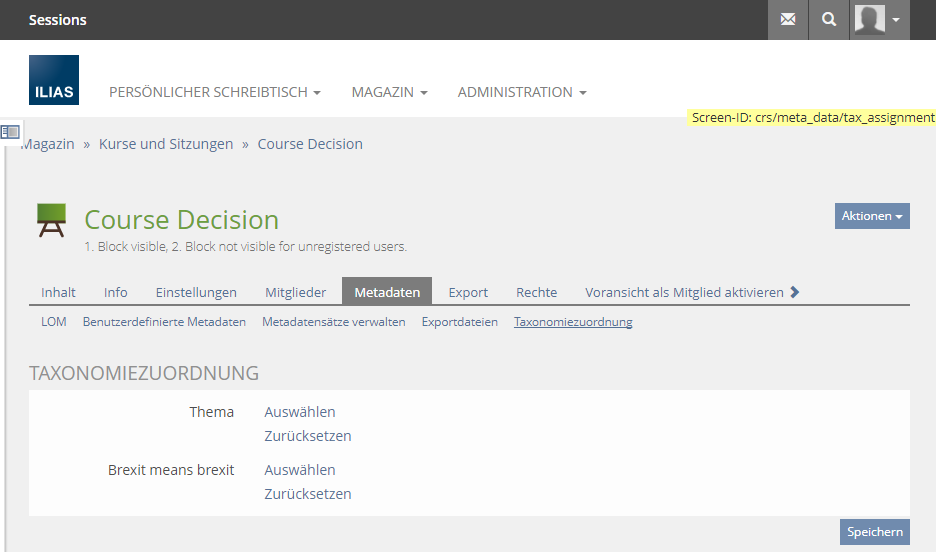The width and height of the screenshot is (936, 552).
Task: Open the mail envelope icon
Action: [788, 20]
